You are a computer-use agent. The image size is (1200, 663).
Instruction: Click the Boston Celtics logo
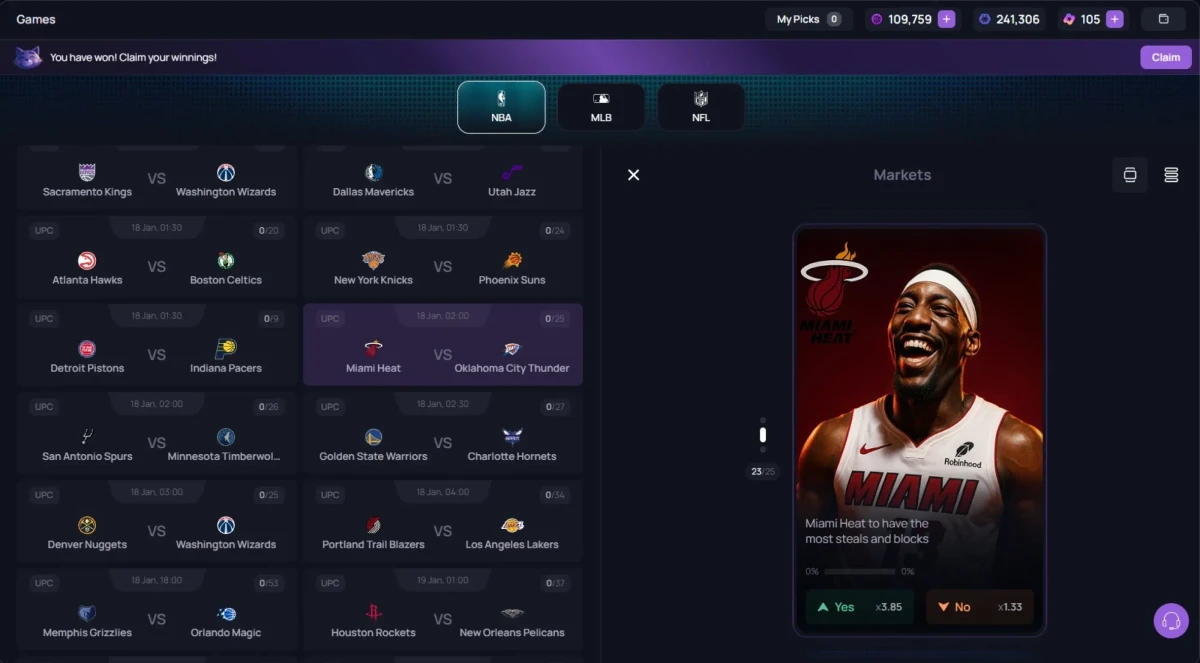(226, 261)
